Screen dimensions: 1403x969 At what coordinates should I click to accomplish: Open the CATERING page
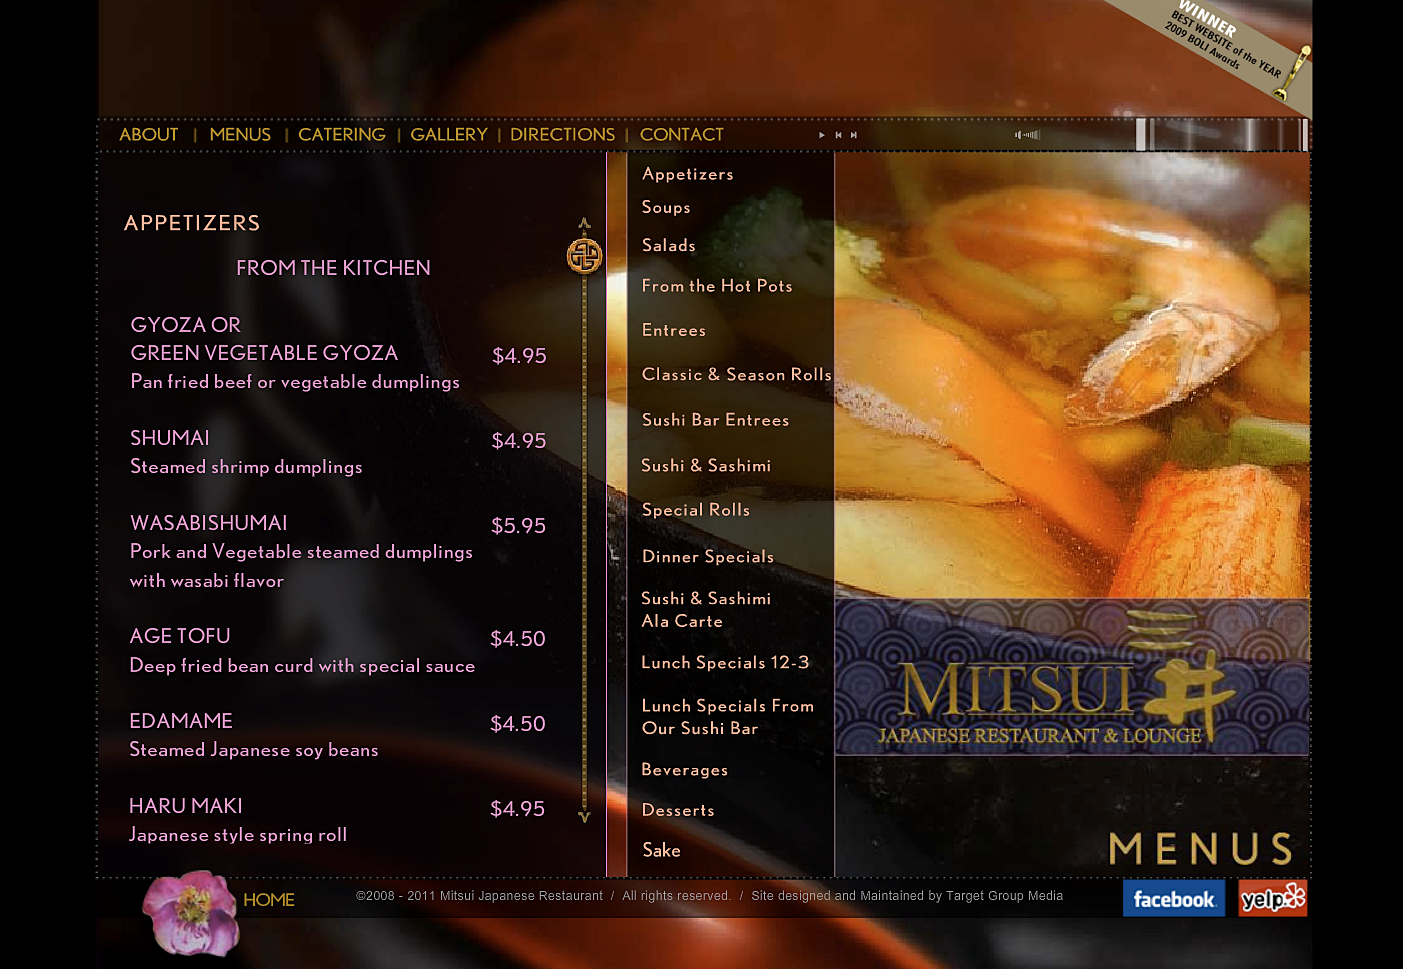click(x=342, y=134)
